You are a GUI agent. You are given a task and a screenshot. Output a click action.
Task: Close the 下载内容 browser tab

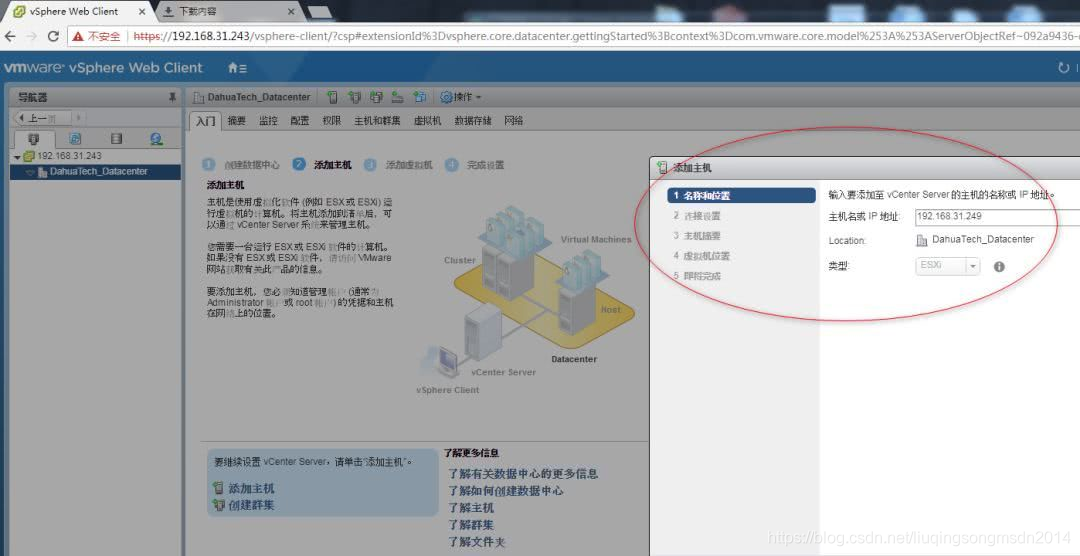pyautogui.click(x=291, y=12)
